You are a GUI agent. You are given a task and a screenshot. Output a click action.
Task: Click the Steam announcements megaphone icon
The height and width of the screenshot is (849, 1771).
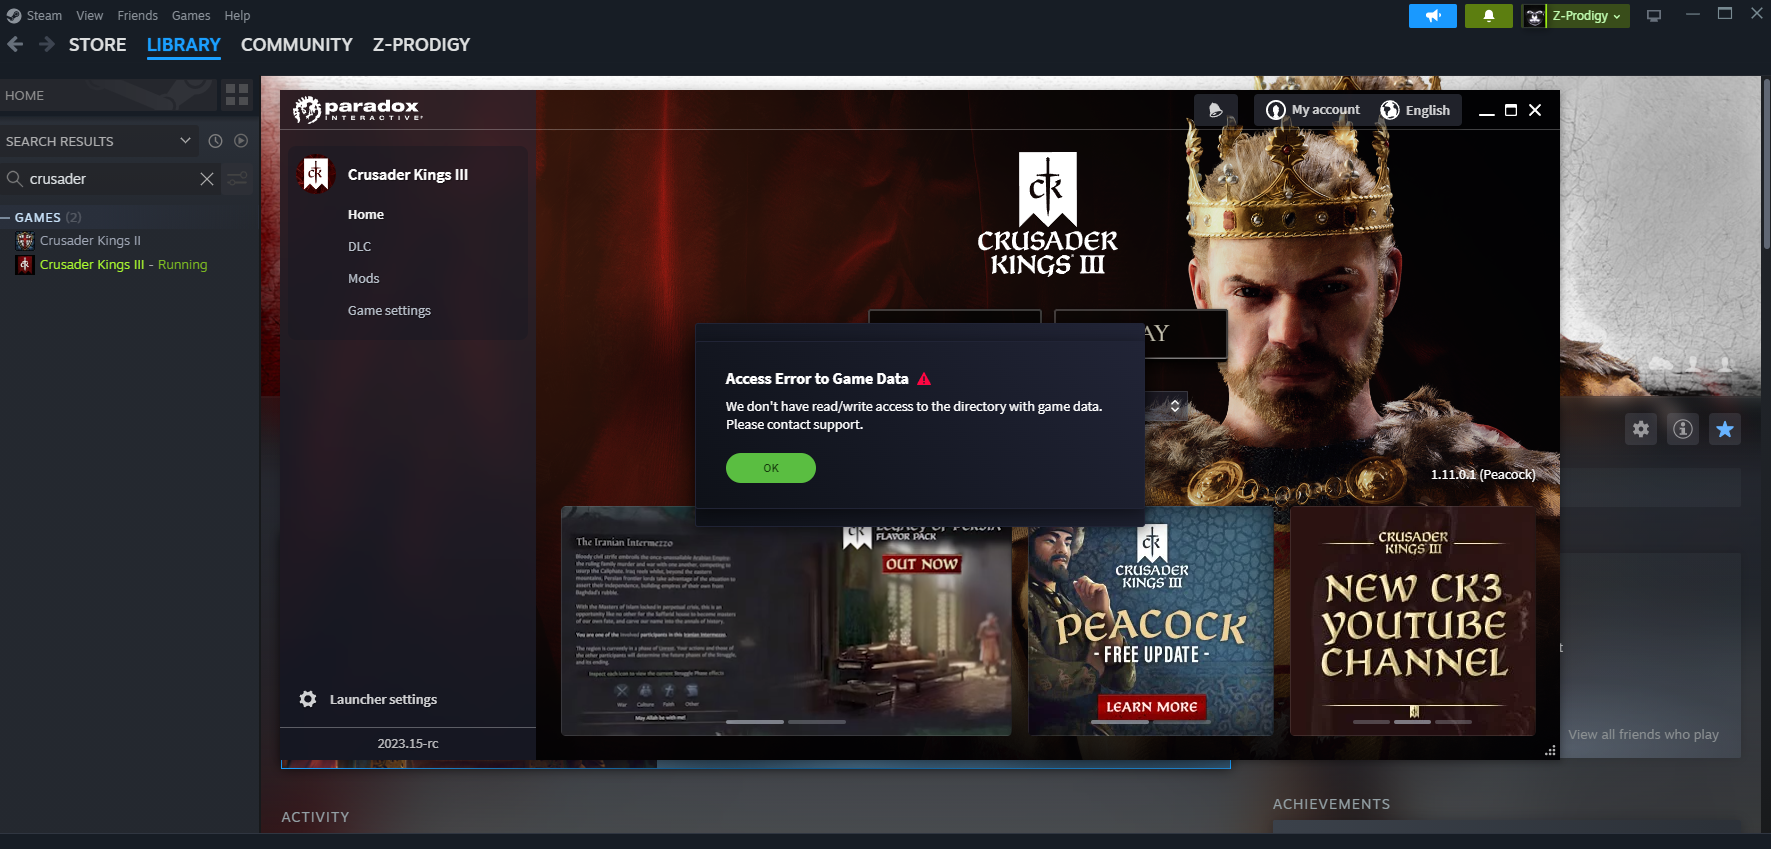tap(1432, 16)
